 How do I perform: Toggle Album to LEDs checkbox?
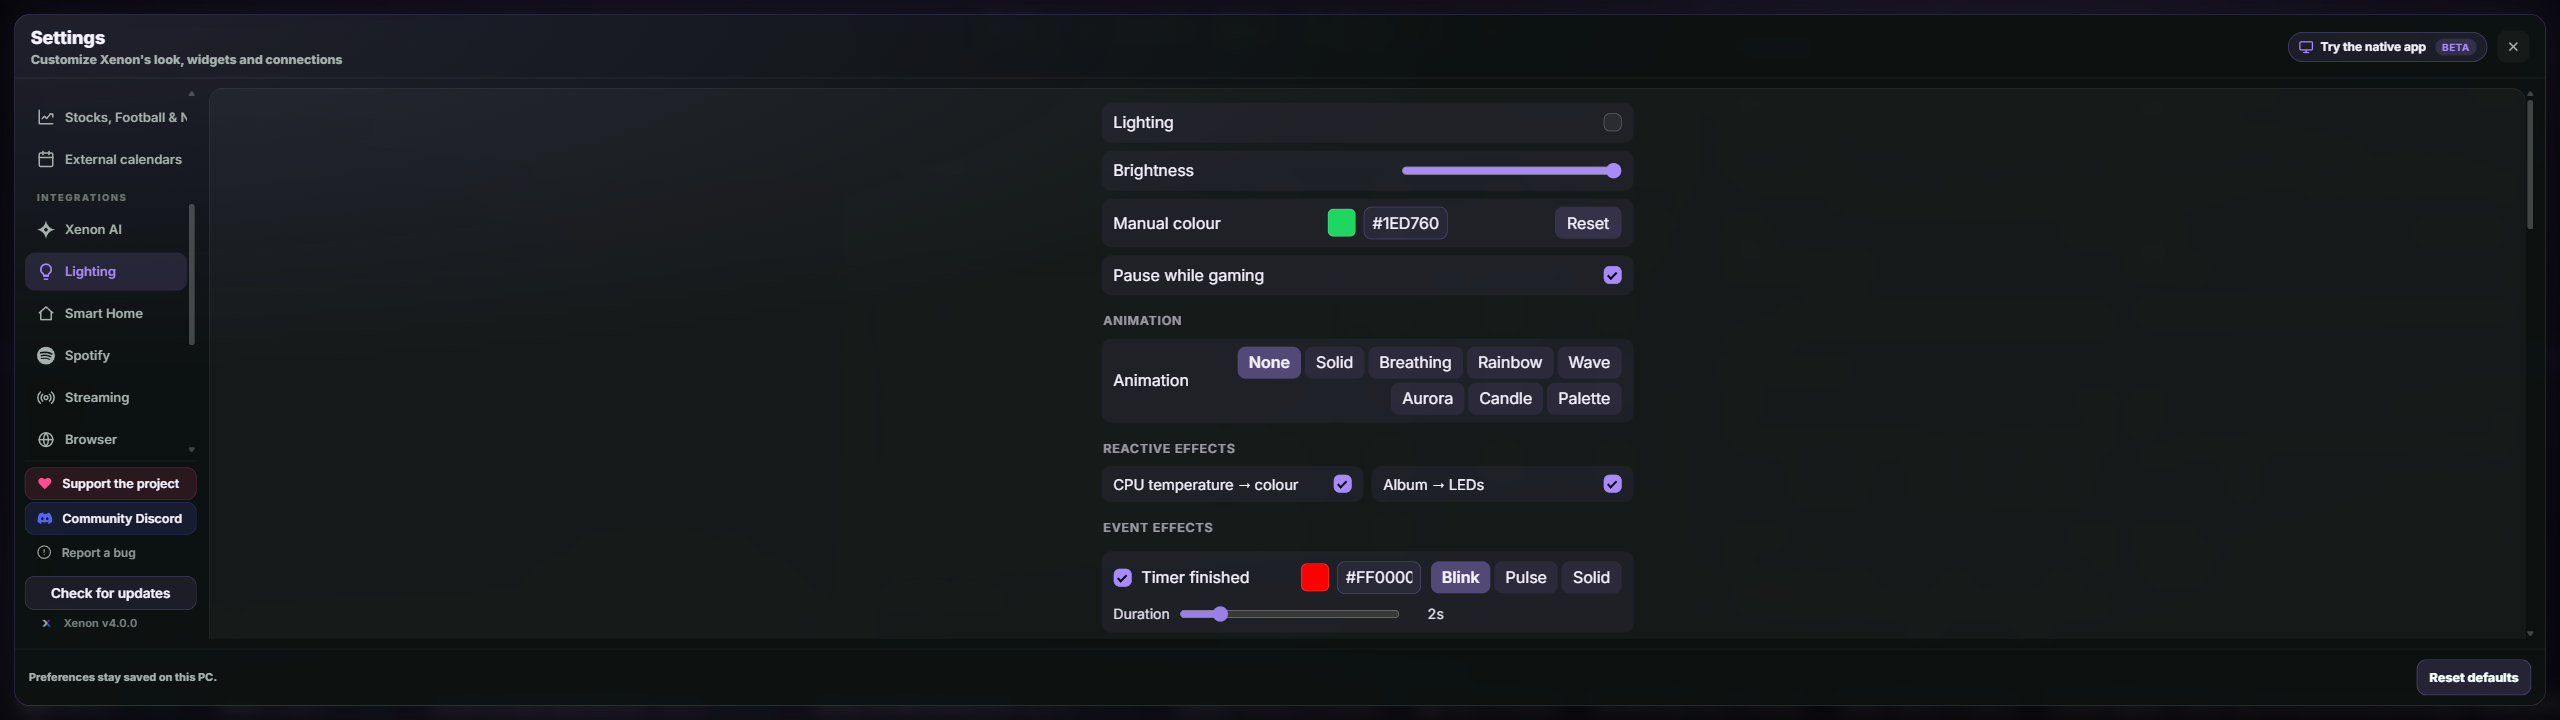tap(1612, 484)
